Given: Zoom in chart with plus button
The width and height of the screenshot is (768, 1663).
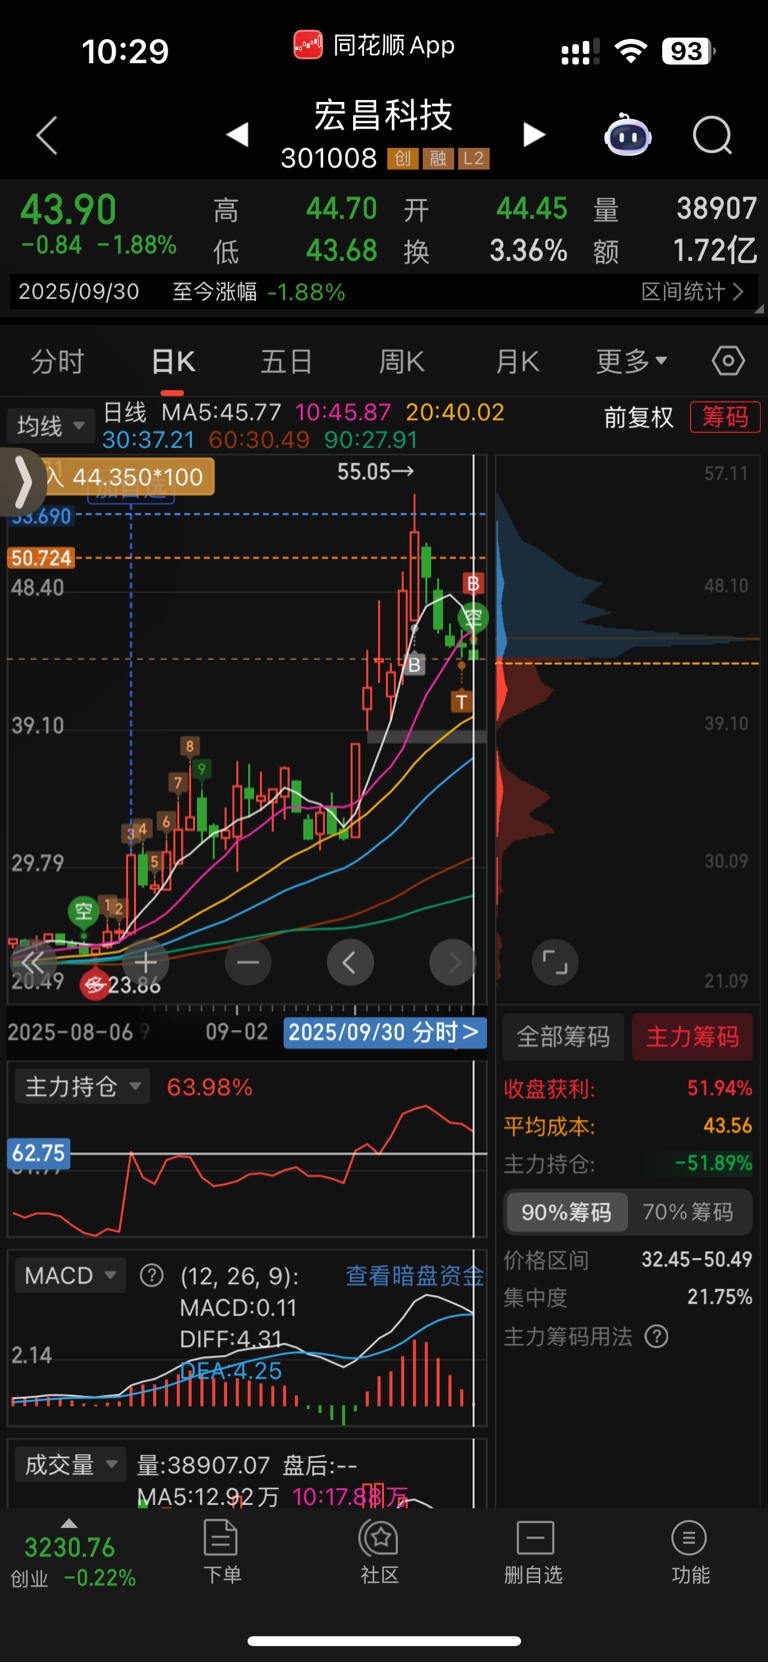Looking at the screenshot, I should pos(146,962).
